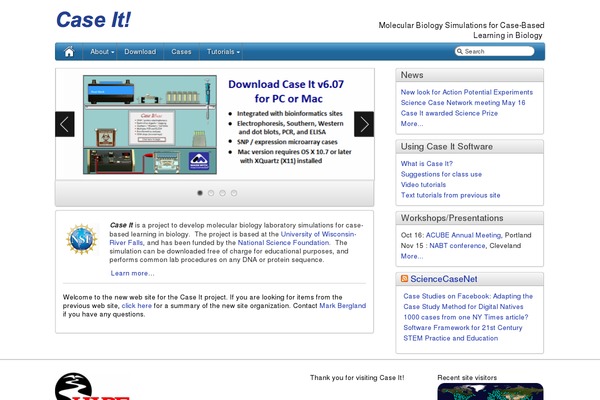Show next slide with right arrow
Image resolution: width=600 pixels, height=400 pixels.
pos(364,124)
